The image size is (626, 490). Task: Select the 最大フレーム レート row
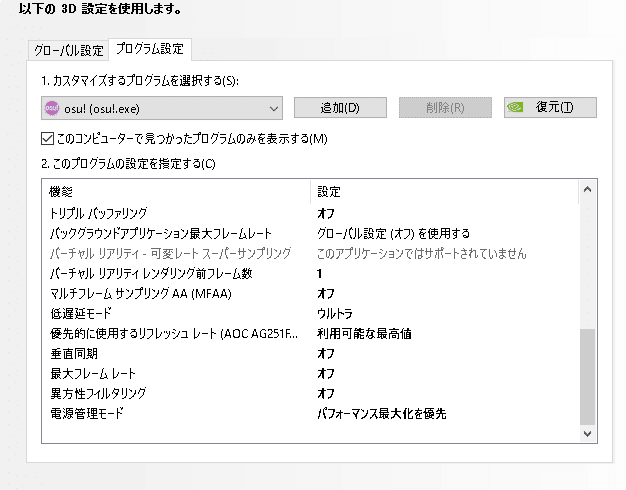[311, 373]
